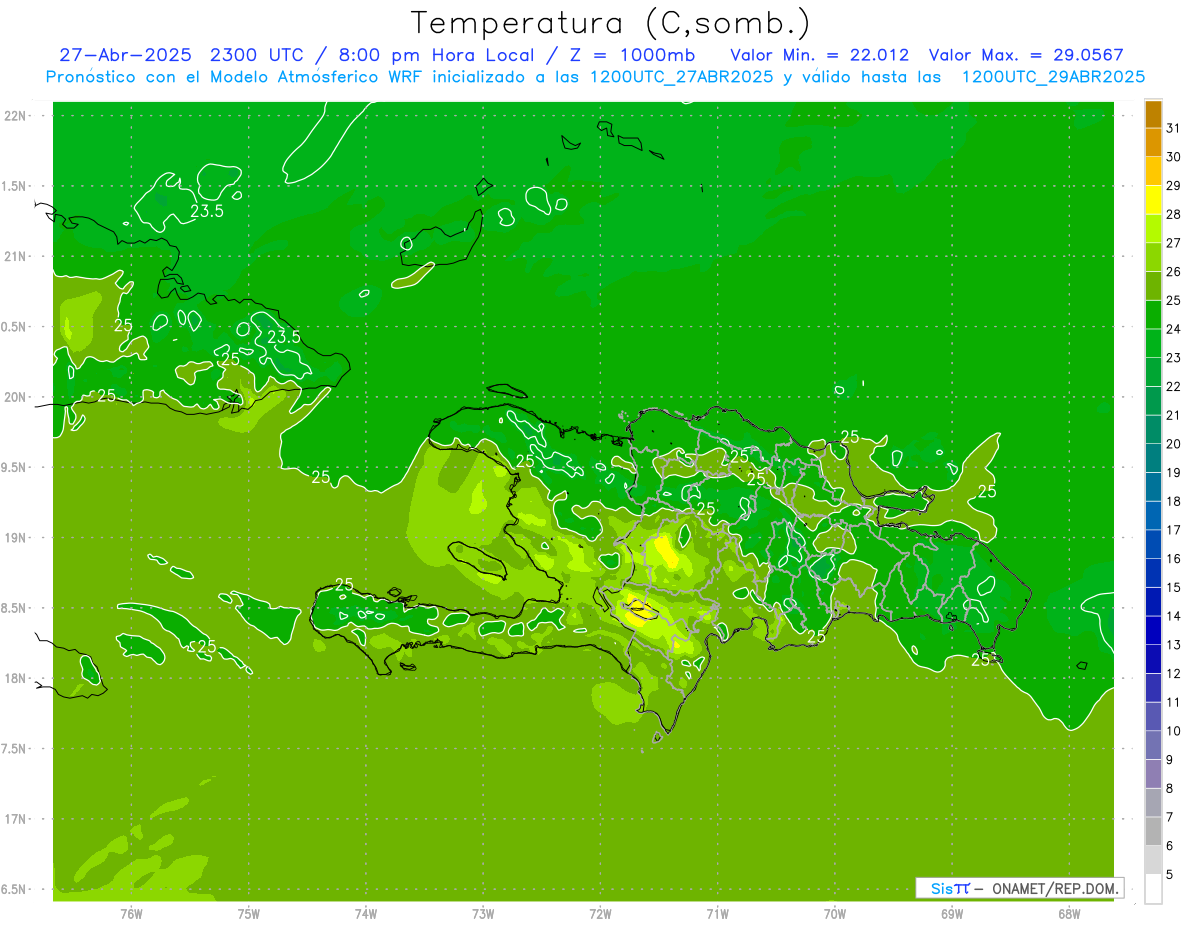Image resolution: width=1200 pixels, height=927 pixels.
Task: Click the purple legend swatch between 8 and 9
Action: tap(1153, 774)
